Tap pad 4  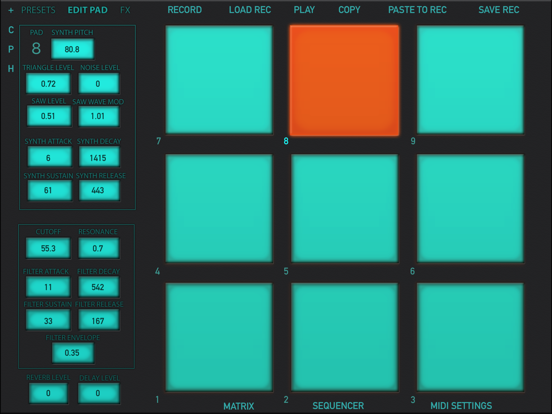click(x=219, y=208)
